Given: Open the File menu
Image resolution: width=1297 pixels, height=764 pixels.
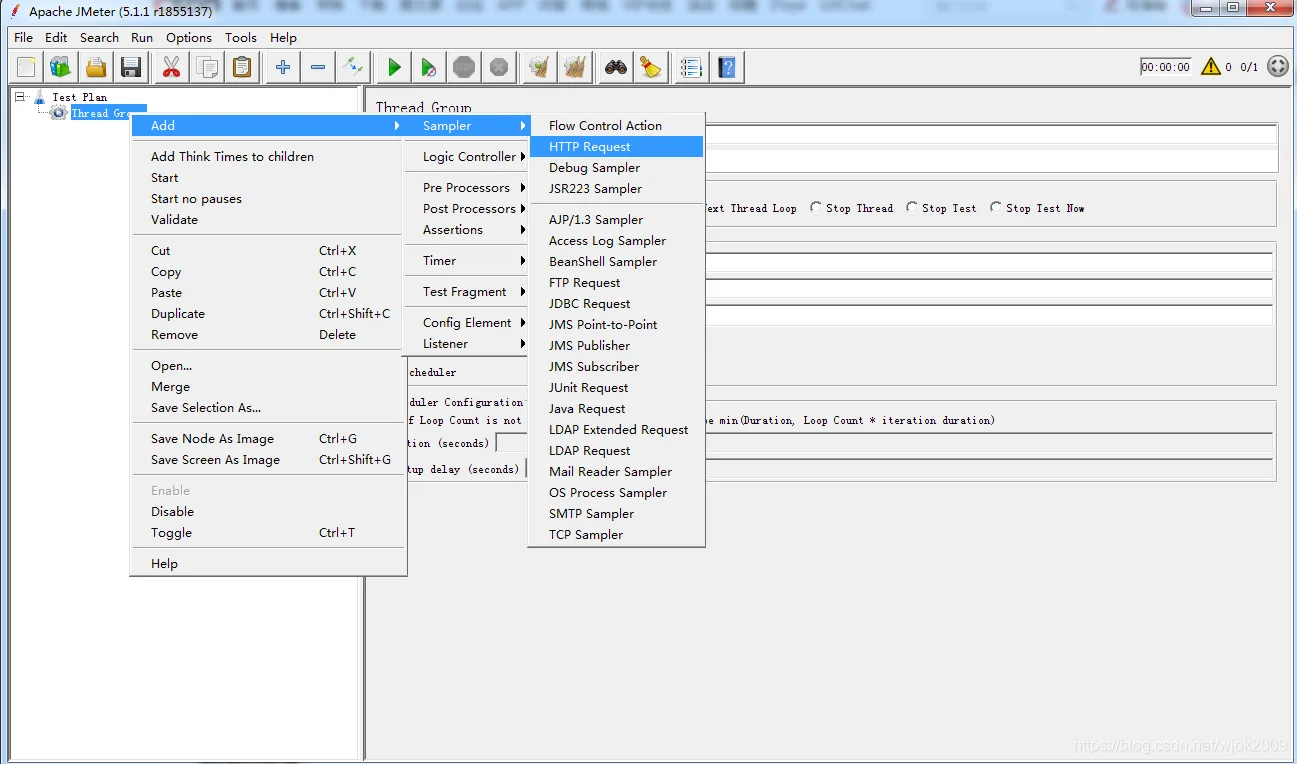Looking at the screenshot, I should [23, 37].
